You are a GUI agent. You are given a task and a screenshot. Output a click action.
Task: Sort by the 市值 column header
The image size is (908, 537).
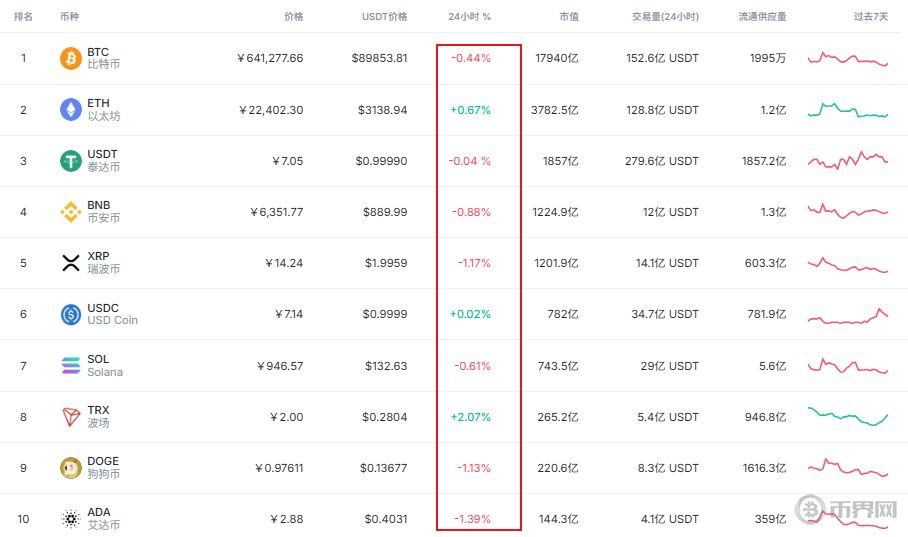pos(568,17)
